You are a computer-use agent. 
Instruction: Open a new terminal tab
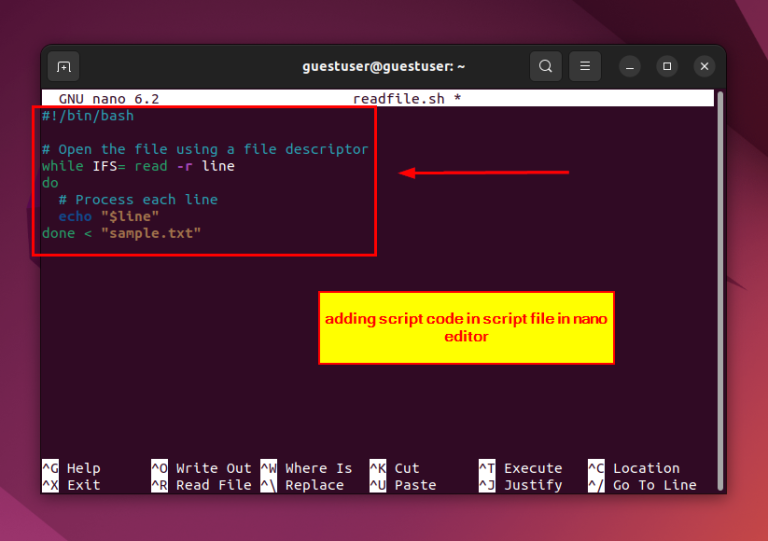point(64,67)
